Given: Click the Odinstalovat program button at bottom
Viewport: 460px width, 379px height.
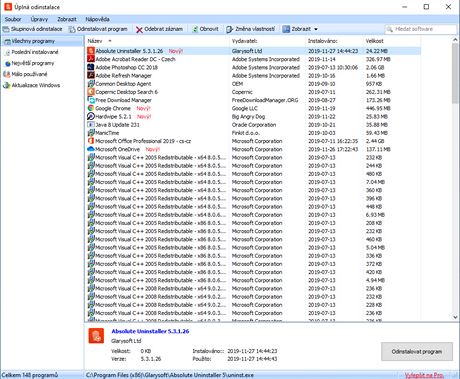Looking at the screenshot, I should [417, 352].
